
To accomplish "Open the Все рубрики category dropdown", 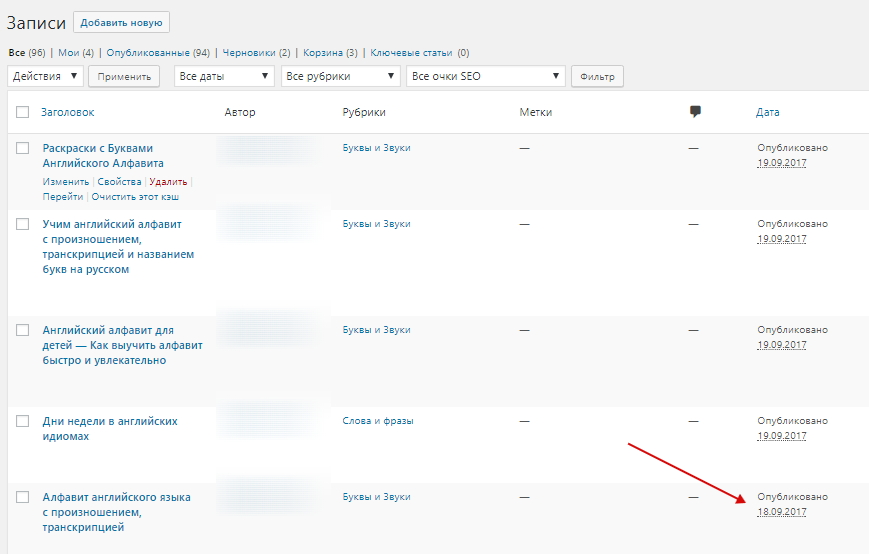I will pyautogui.click(x=340, y=76).
